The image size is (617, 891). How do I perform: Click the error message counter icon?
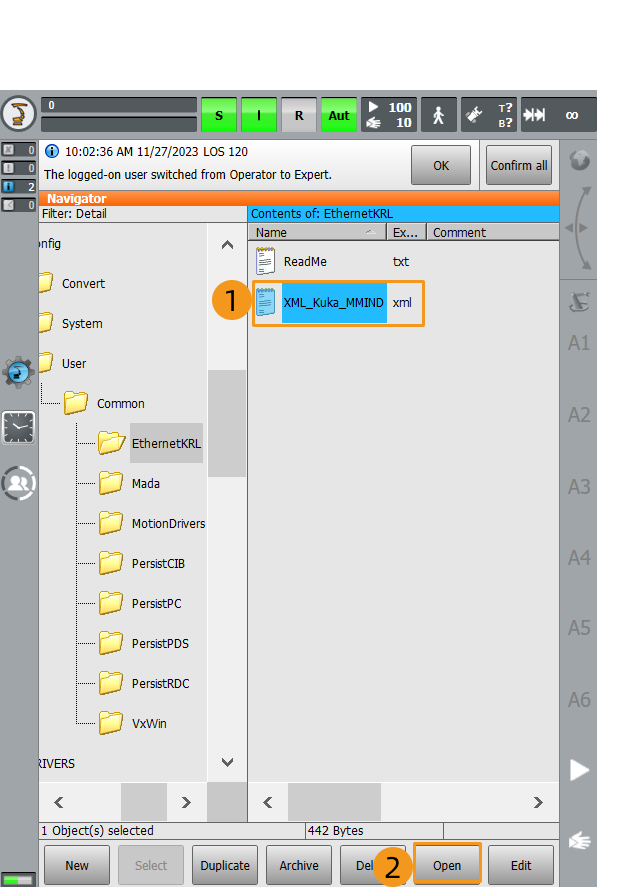(x=19, y=149)
